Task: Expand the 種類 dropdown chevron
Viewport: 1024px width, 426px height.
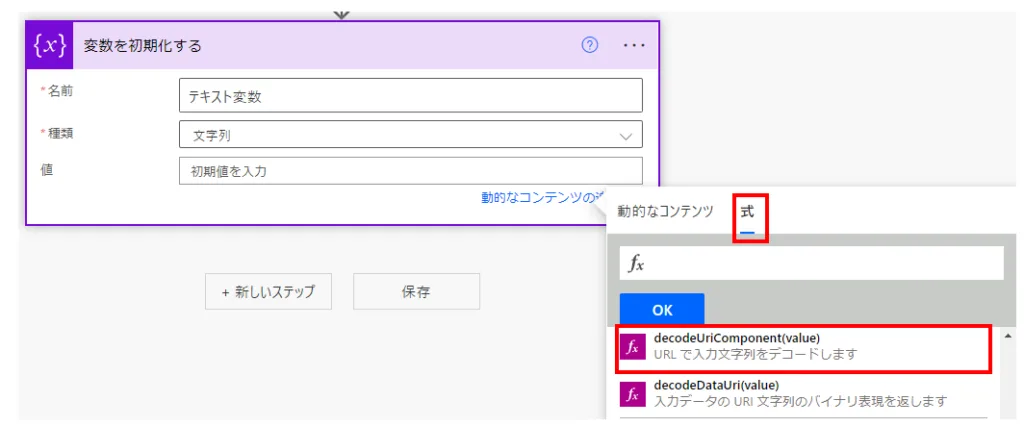Action: click(x=626, y=135)
